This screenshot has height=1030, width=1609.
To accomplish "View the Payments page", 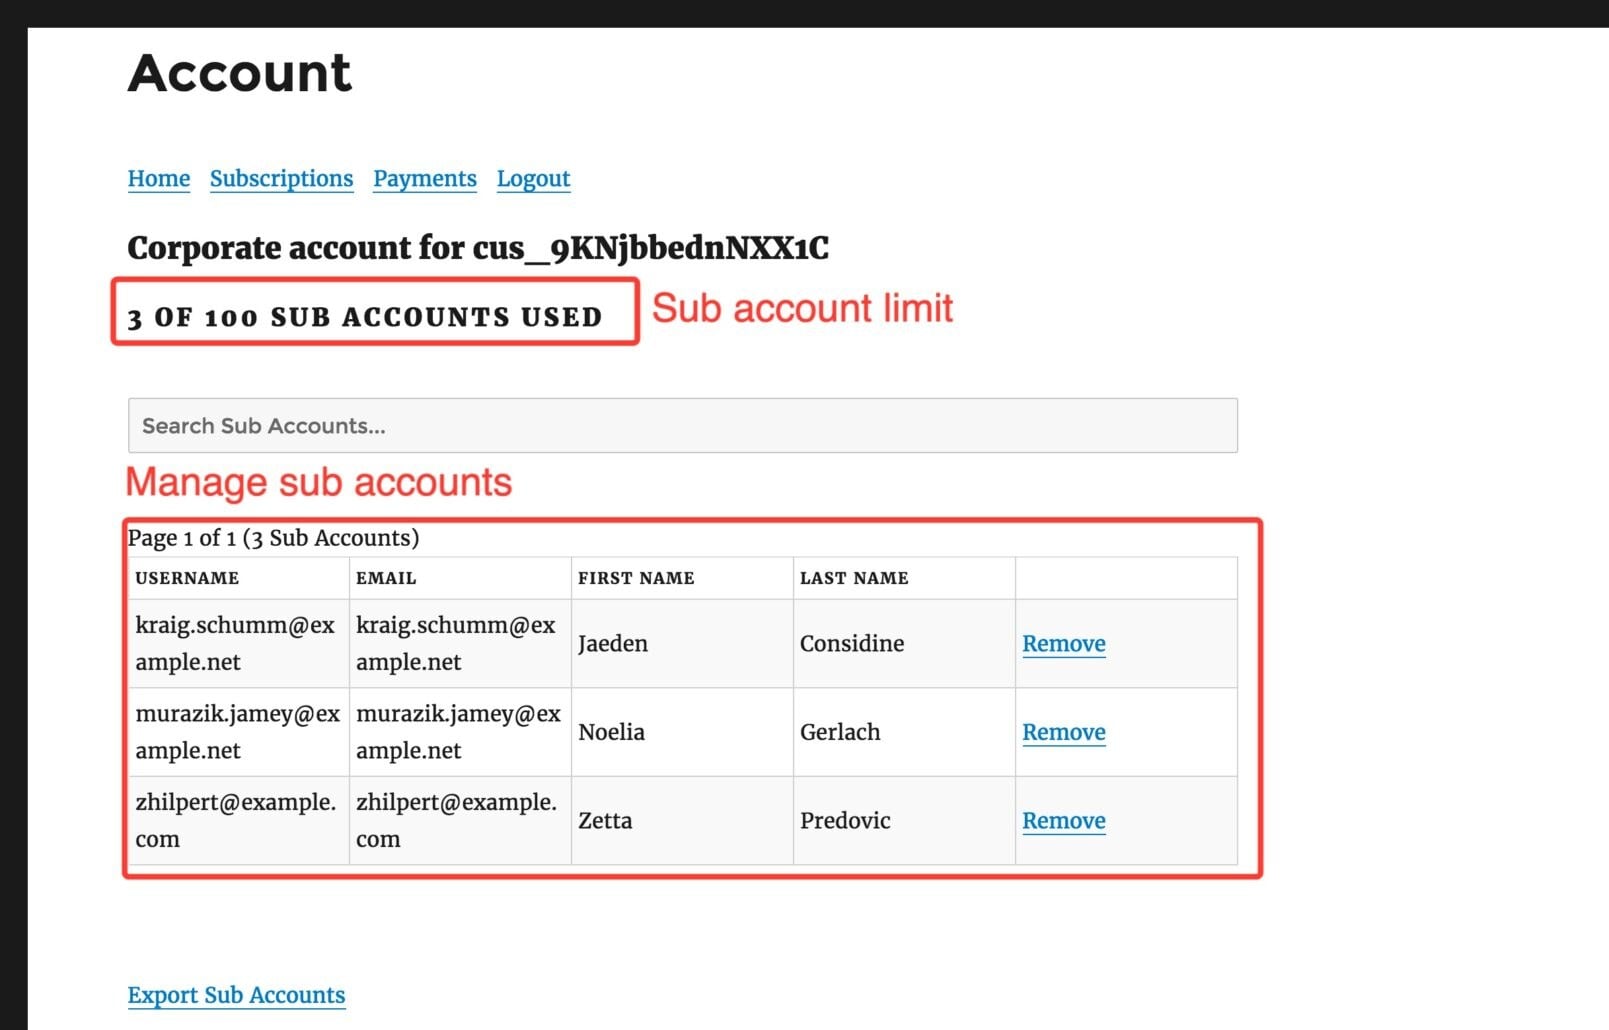I will coord(424,178).
